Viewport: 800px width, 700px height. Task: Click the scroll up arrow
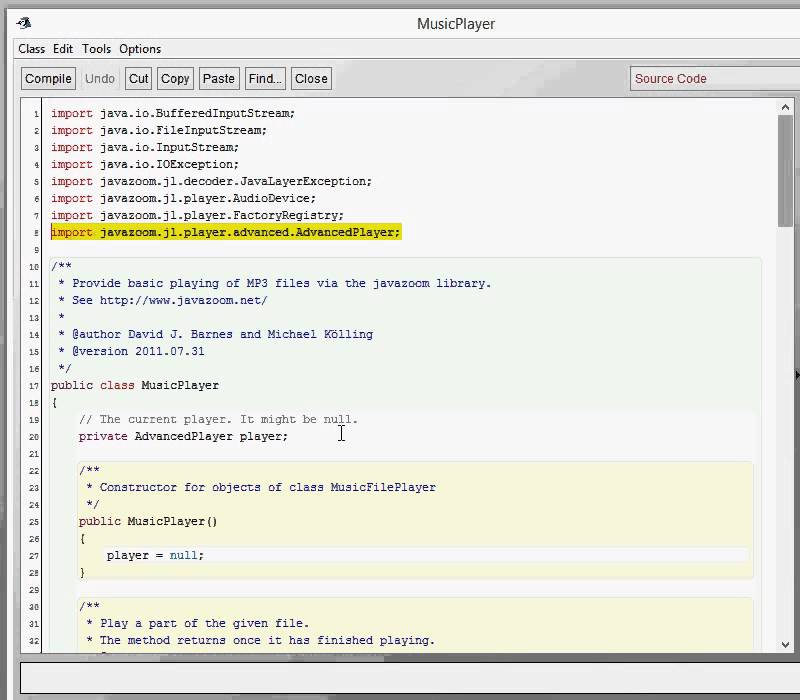785,107
